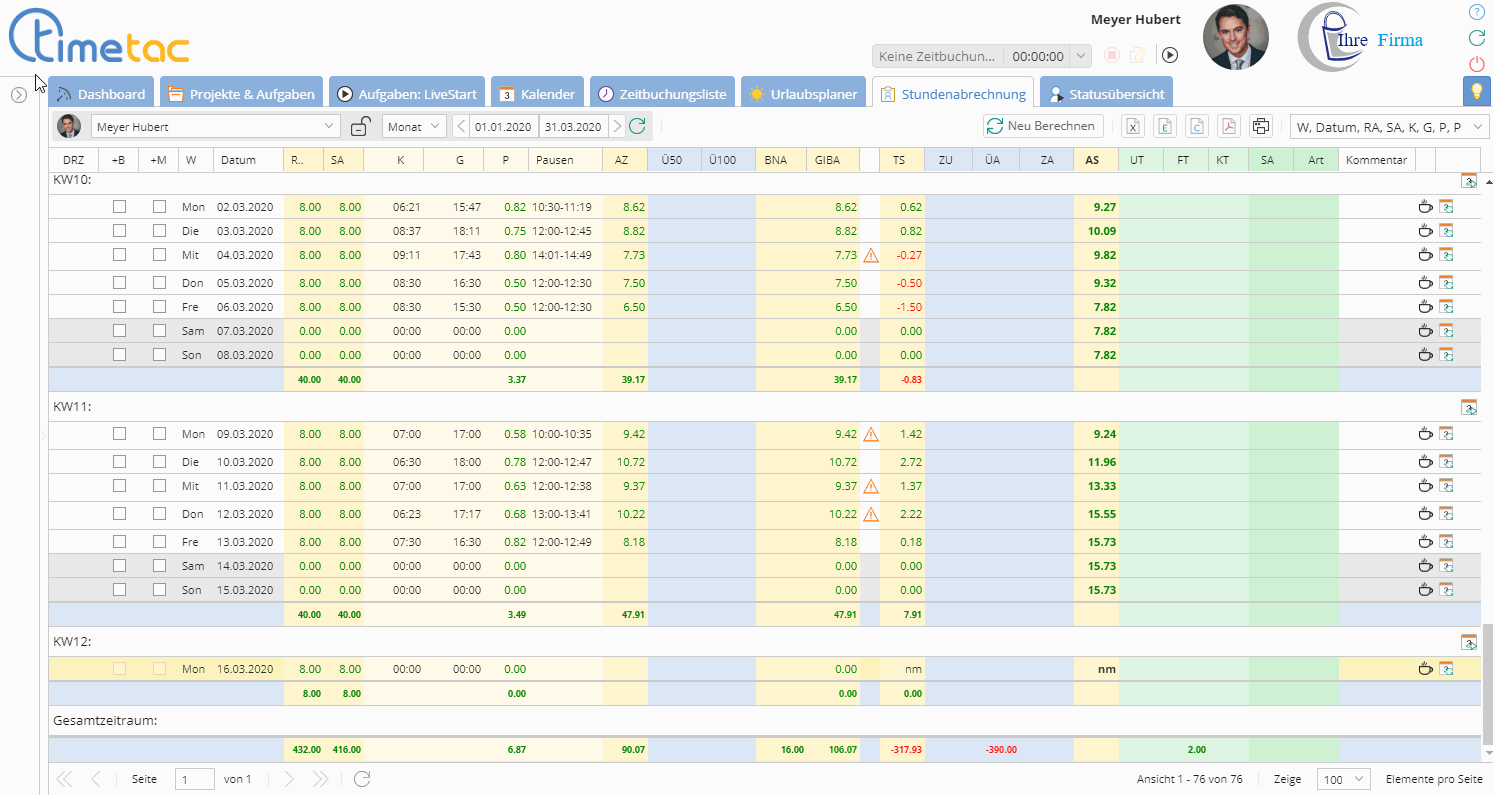Tick the +M checkbox for 09.03.2020
Screen dimensions: 1493x795
click(x=159, y=434)
